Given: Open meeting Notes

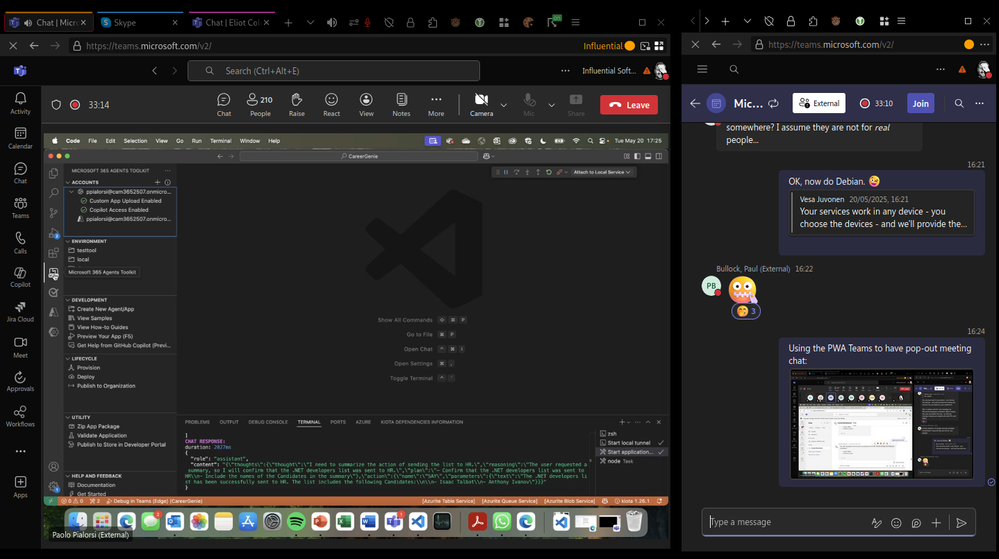Looking at the screenshot, I should click(401, 105).
